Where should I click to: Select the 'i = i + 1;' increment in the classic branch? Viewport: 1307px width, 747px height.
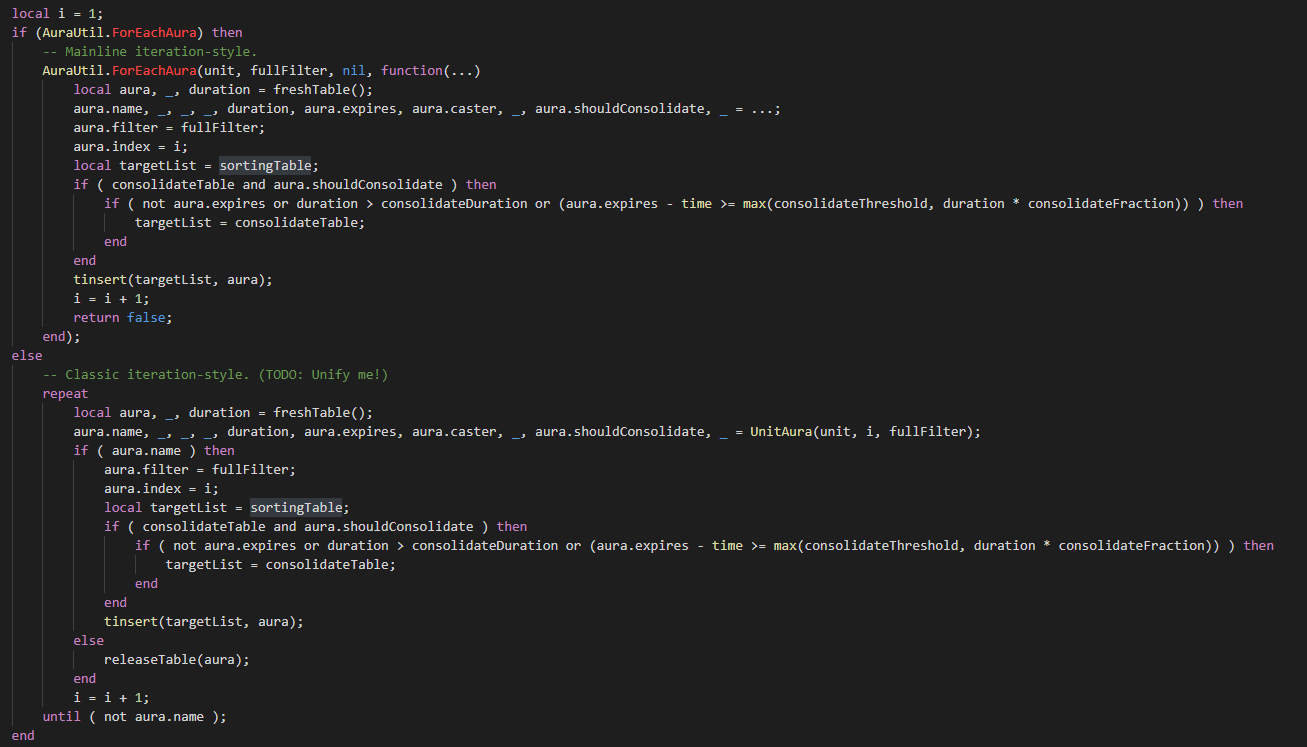pyautogui.click(x=112, y=697)
